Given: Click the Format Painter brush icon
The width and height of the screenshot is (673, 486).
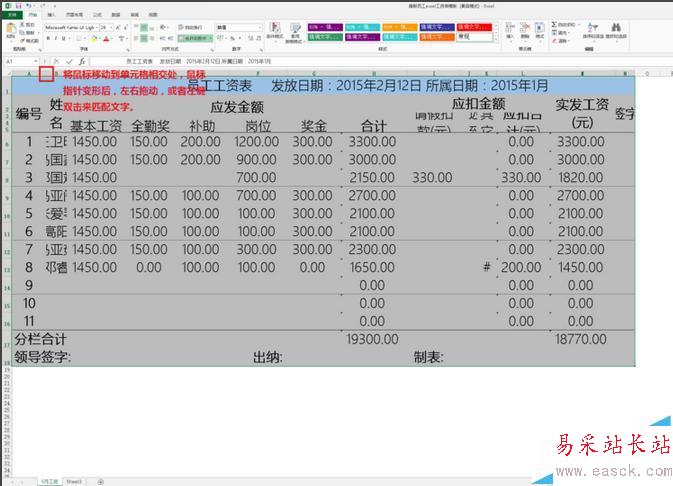Looking at the screenshot, I should tap(22, 40).
